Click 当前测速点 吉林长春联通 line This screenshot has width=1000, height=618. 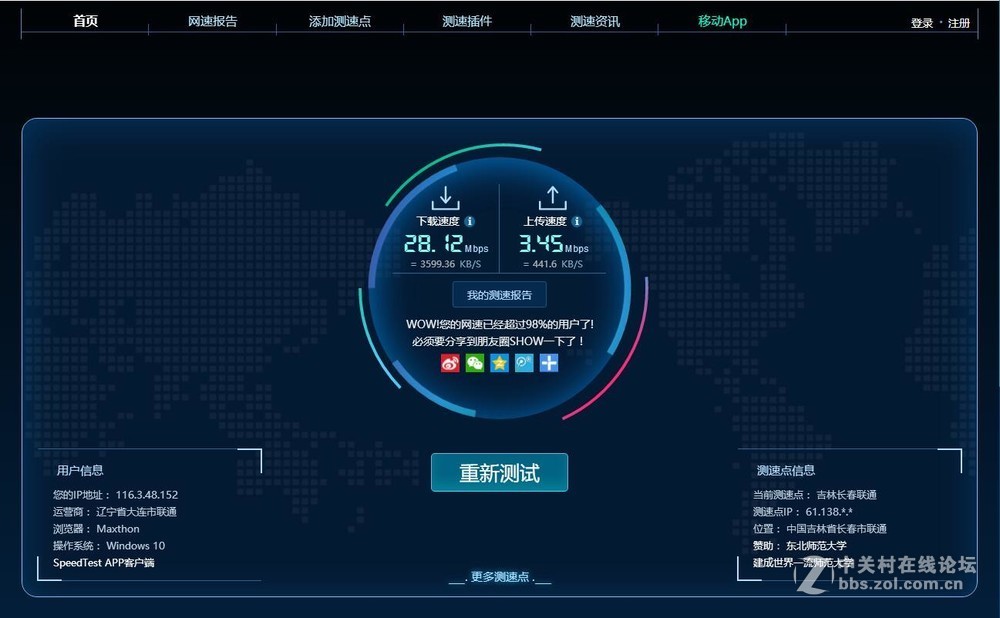(814, 495)
